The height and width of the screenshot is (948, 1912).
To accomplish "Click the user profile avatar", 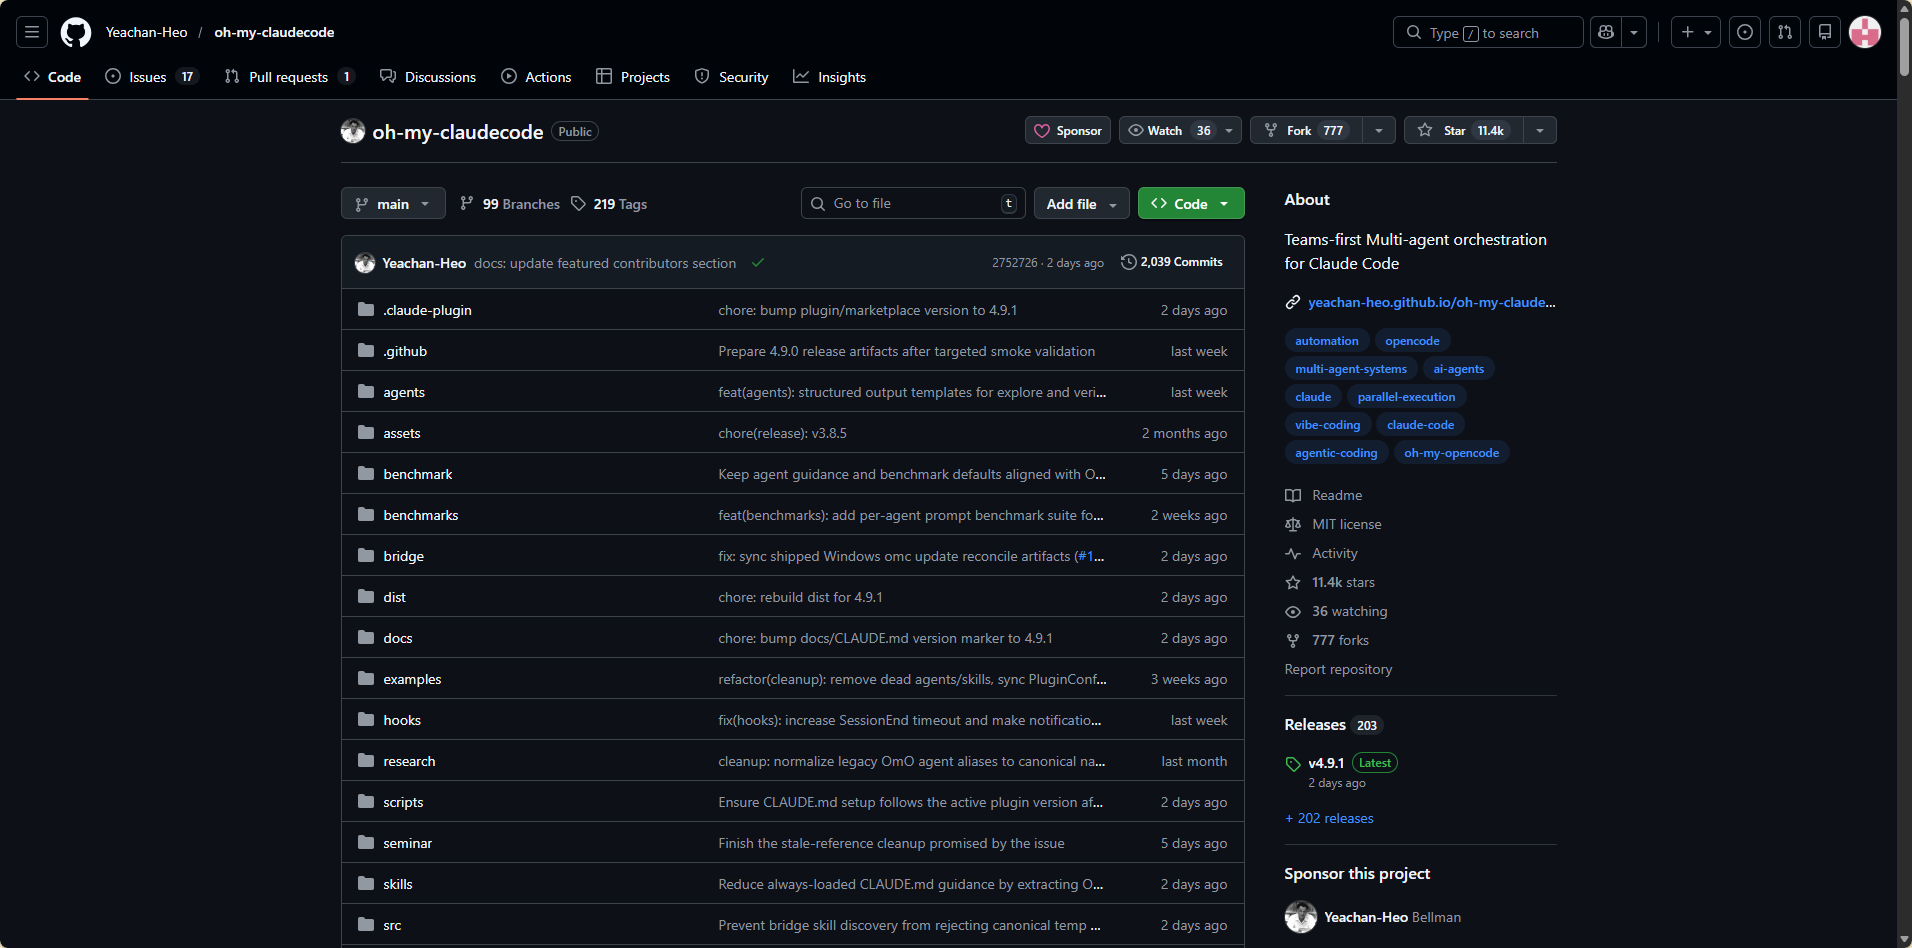I will [x=1865, y=32].
